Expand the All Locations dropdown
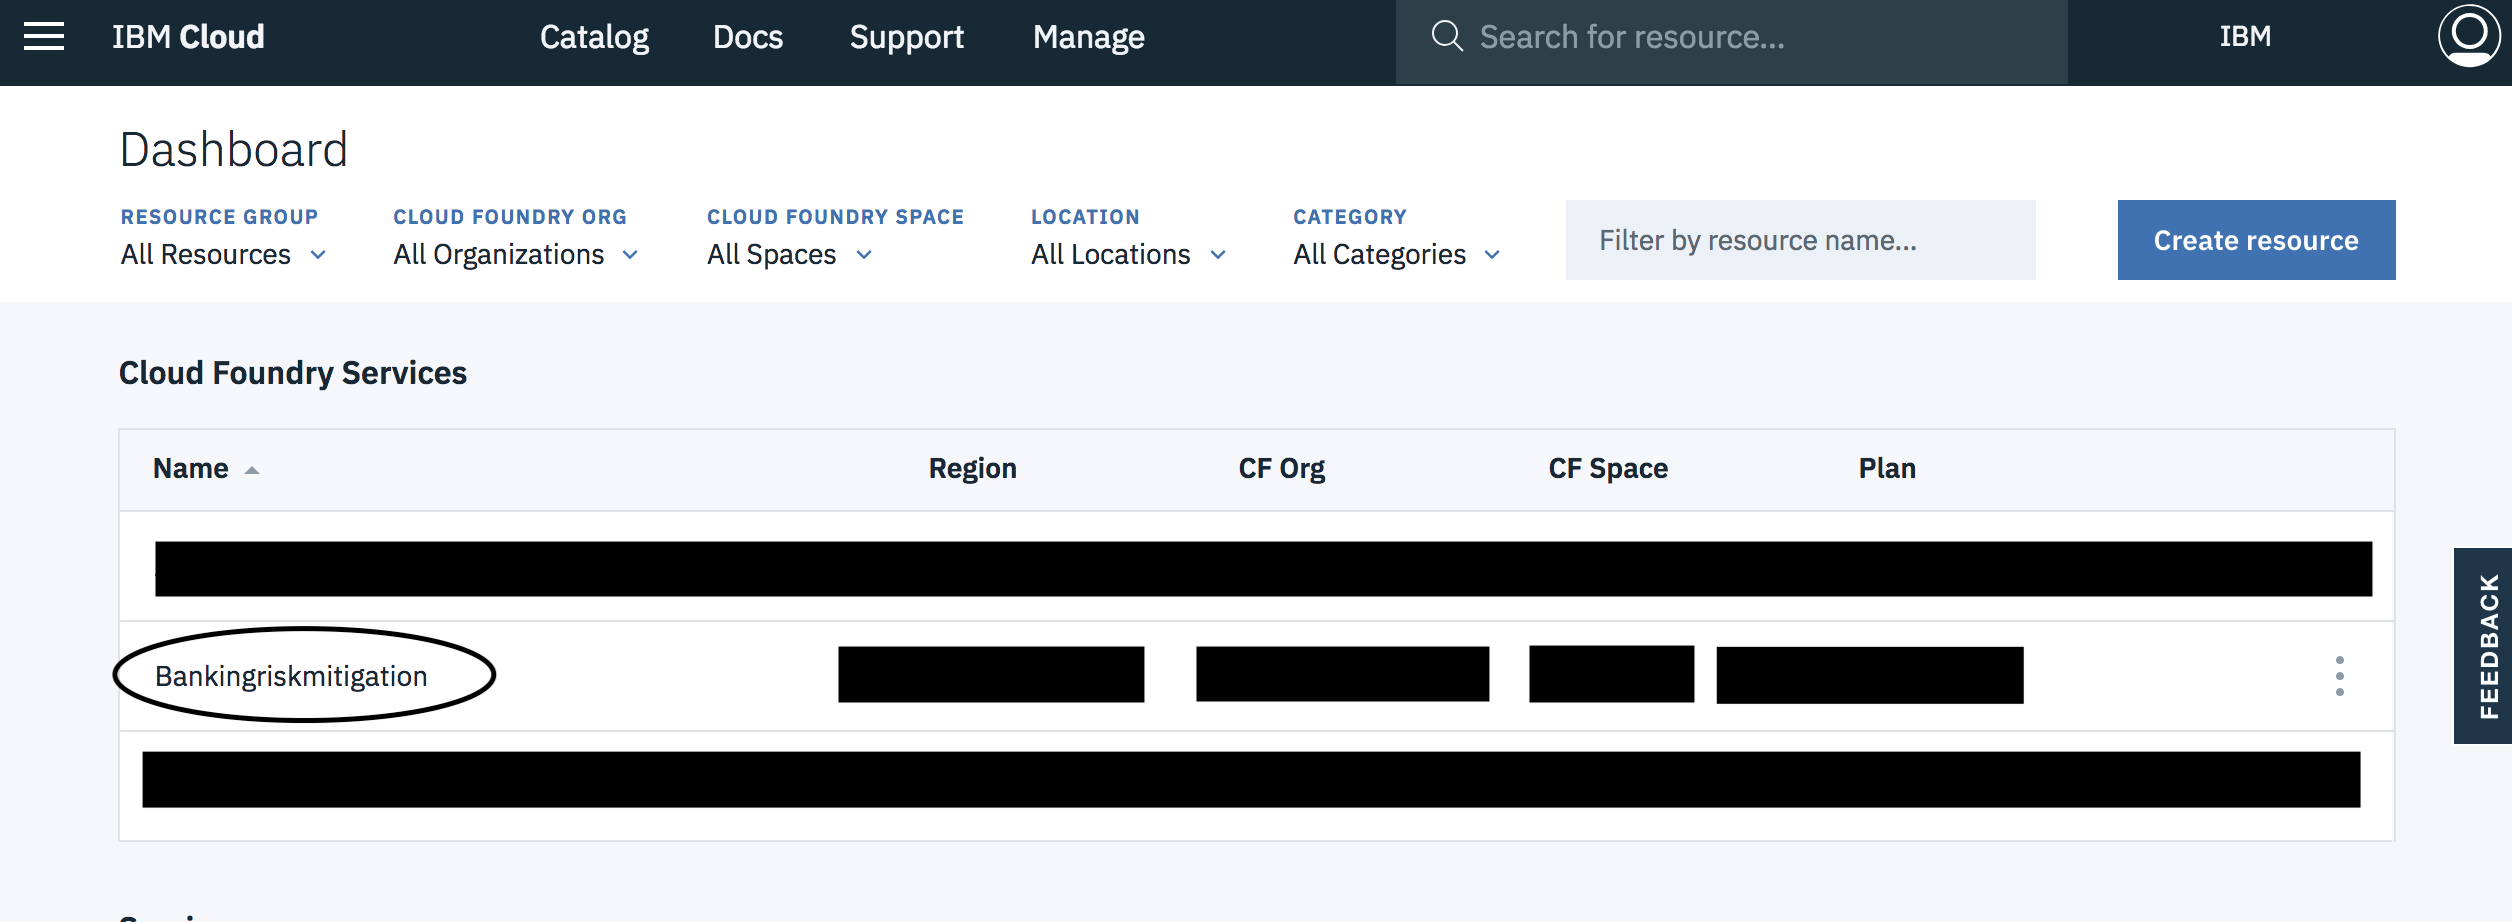 point(1128,254)
